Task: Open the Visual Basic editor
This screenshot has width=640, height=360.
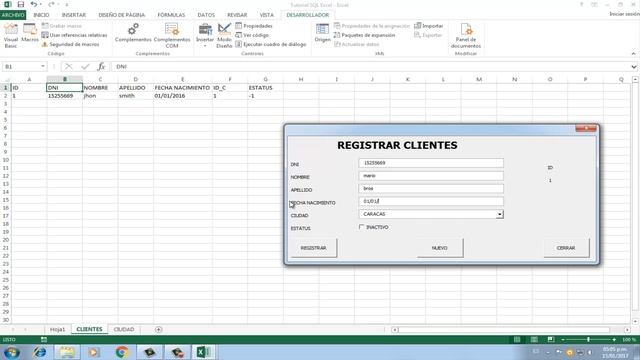Action: pyautogui.click(x=11, y=36)
